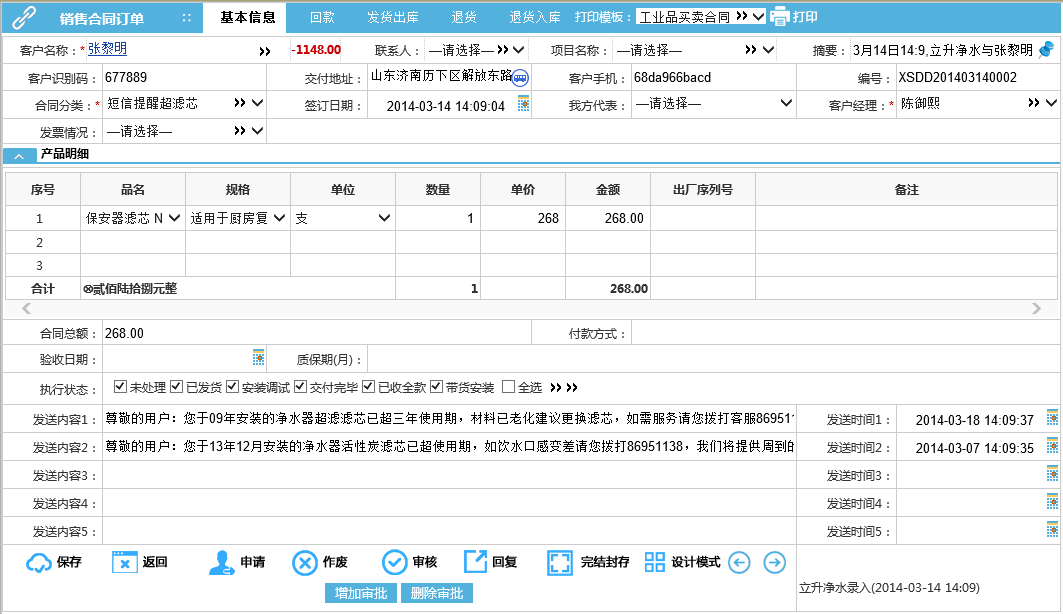Image resolution: width=1063 pixels, height=614 pixels.
Task: Click the 设计模式 grid icon
Action: [655, 562]
